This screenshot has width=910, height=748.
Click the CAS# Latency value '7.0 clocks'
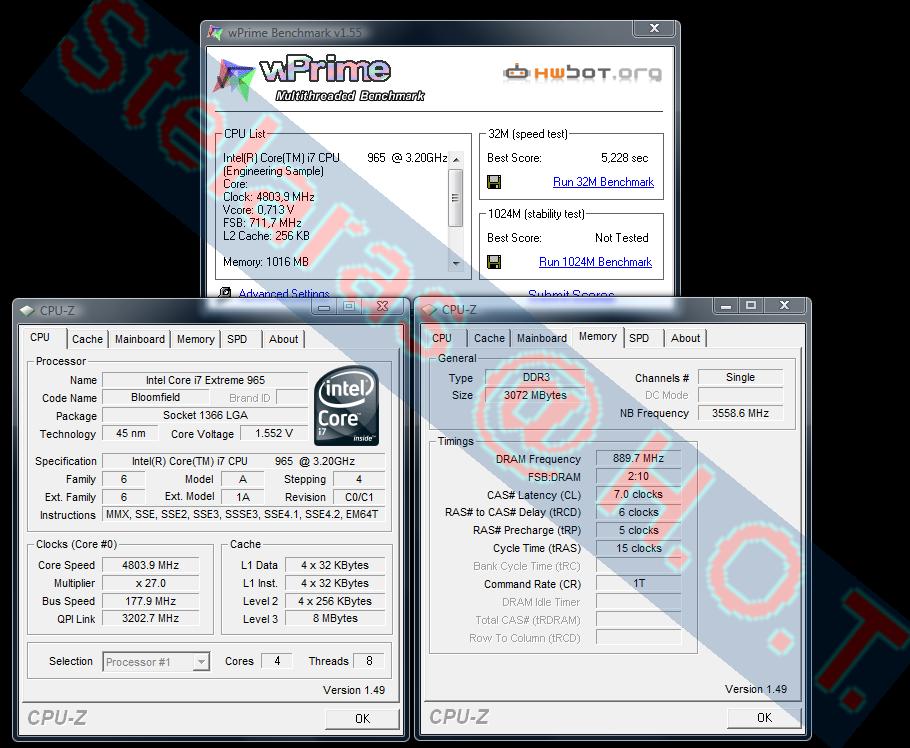pyautogui.click(x=638, y=494)
